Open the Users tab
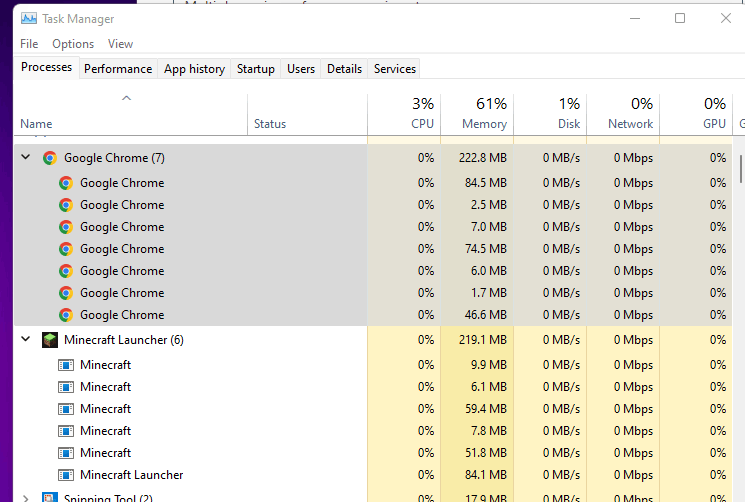The height and width of the screenshot is (502, 745). pos(301,69)
